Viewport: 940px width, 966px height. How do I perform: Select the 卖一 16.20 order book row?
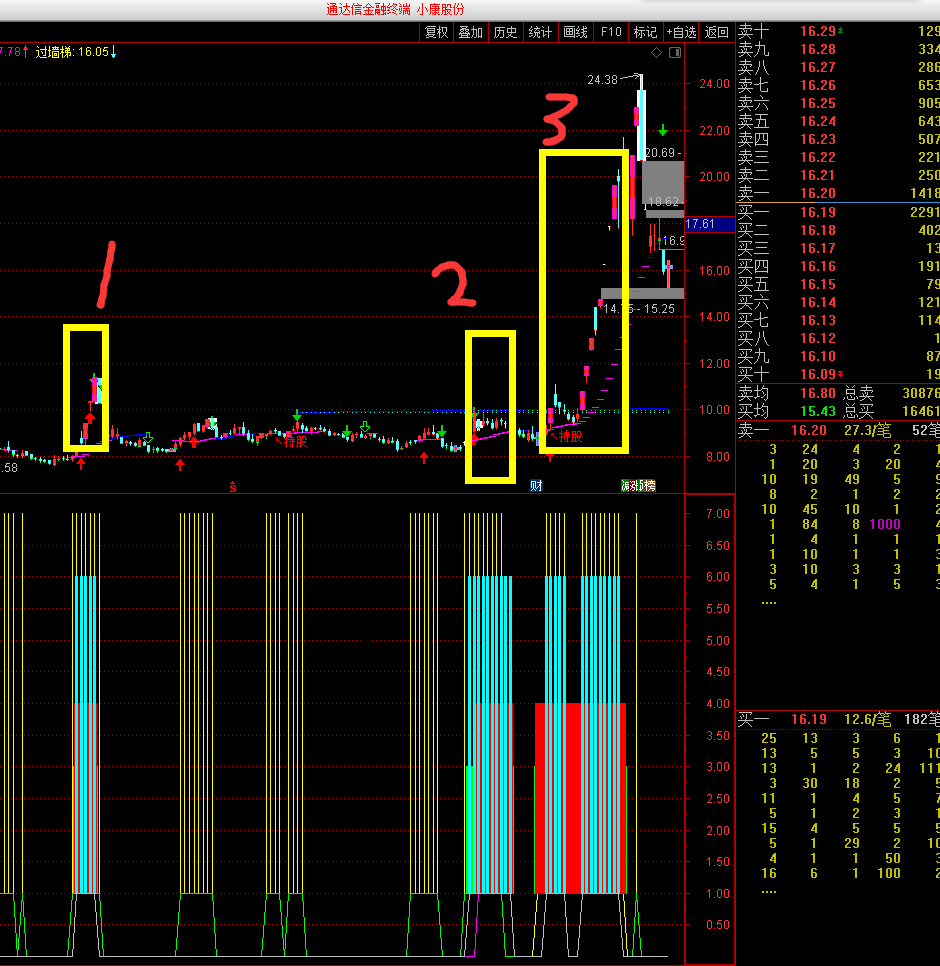pyautogui.click(x=838, y=193)
